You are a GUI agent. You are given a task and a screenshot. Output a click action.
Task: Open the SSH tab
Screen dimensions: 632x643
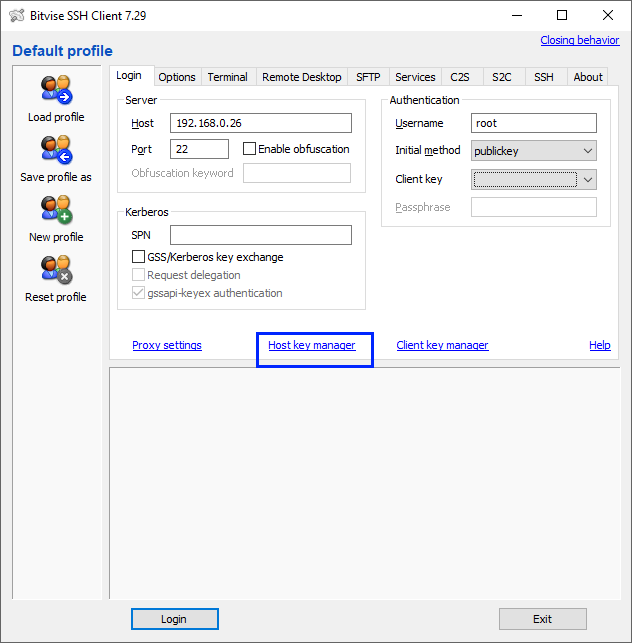544,77
